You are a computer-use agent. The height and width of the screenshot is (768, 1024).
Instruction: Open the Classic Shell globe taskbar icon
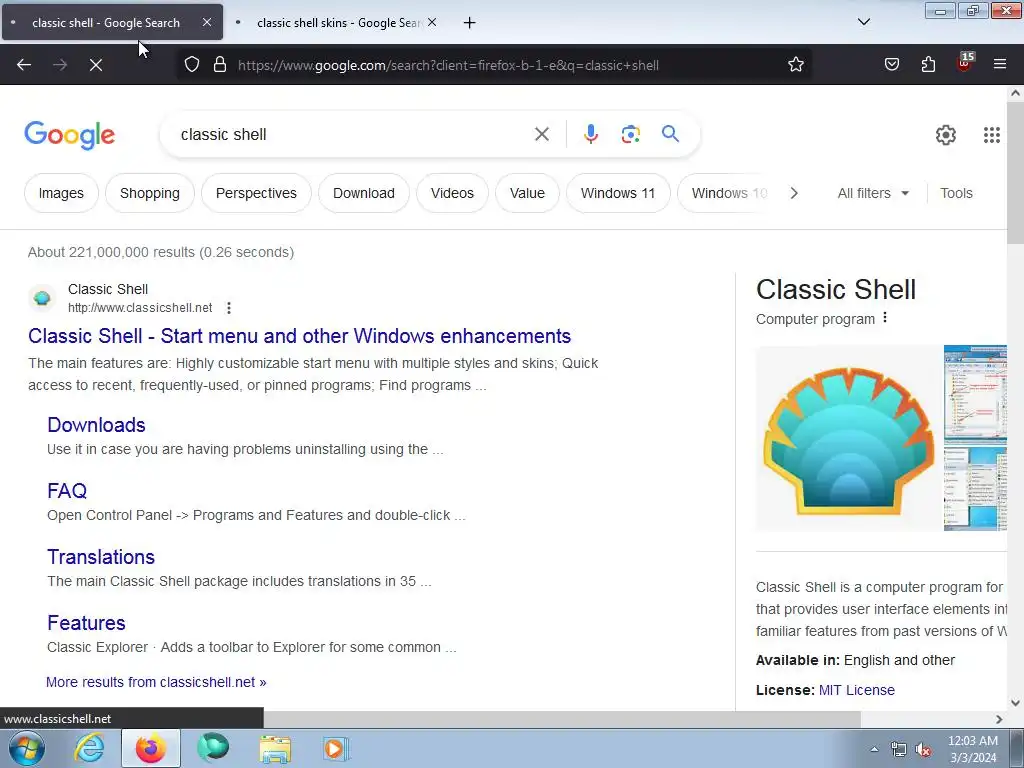click(213, 748)
